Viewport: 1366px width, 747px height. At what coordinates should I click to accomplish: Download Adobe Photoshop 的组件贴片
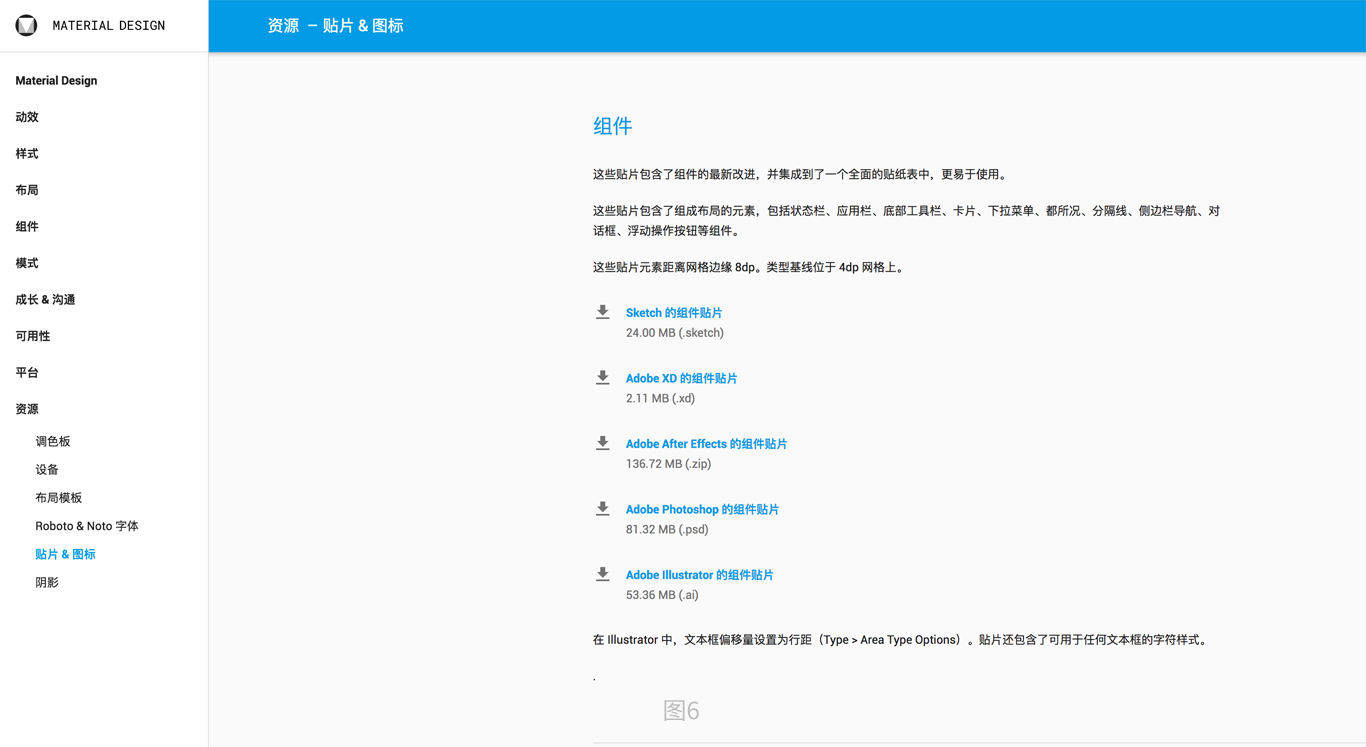coord(702,509)
